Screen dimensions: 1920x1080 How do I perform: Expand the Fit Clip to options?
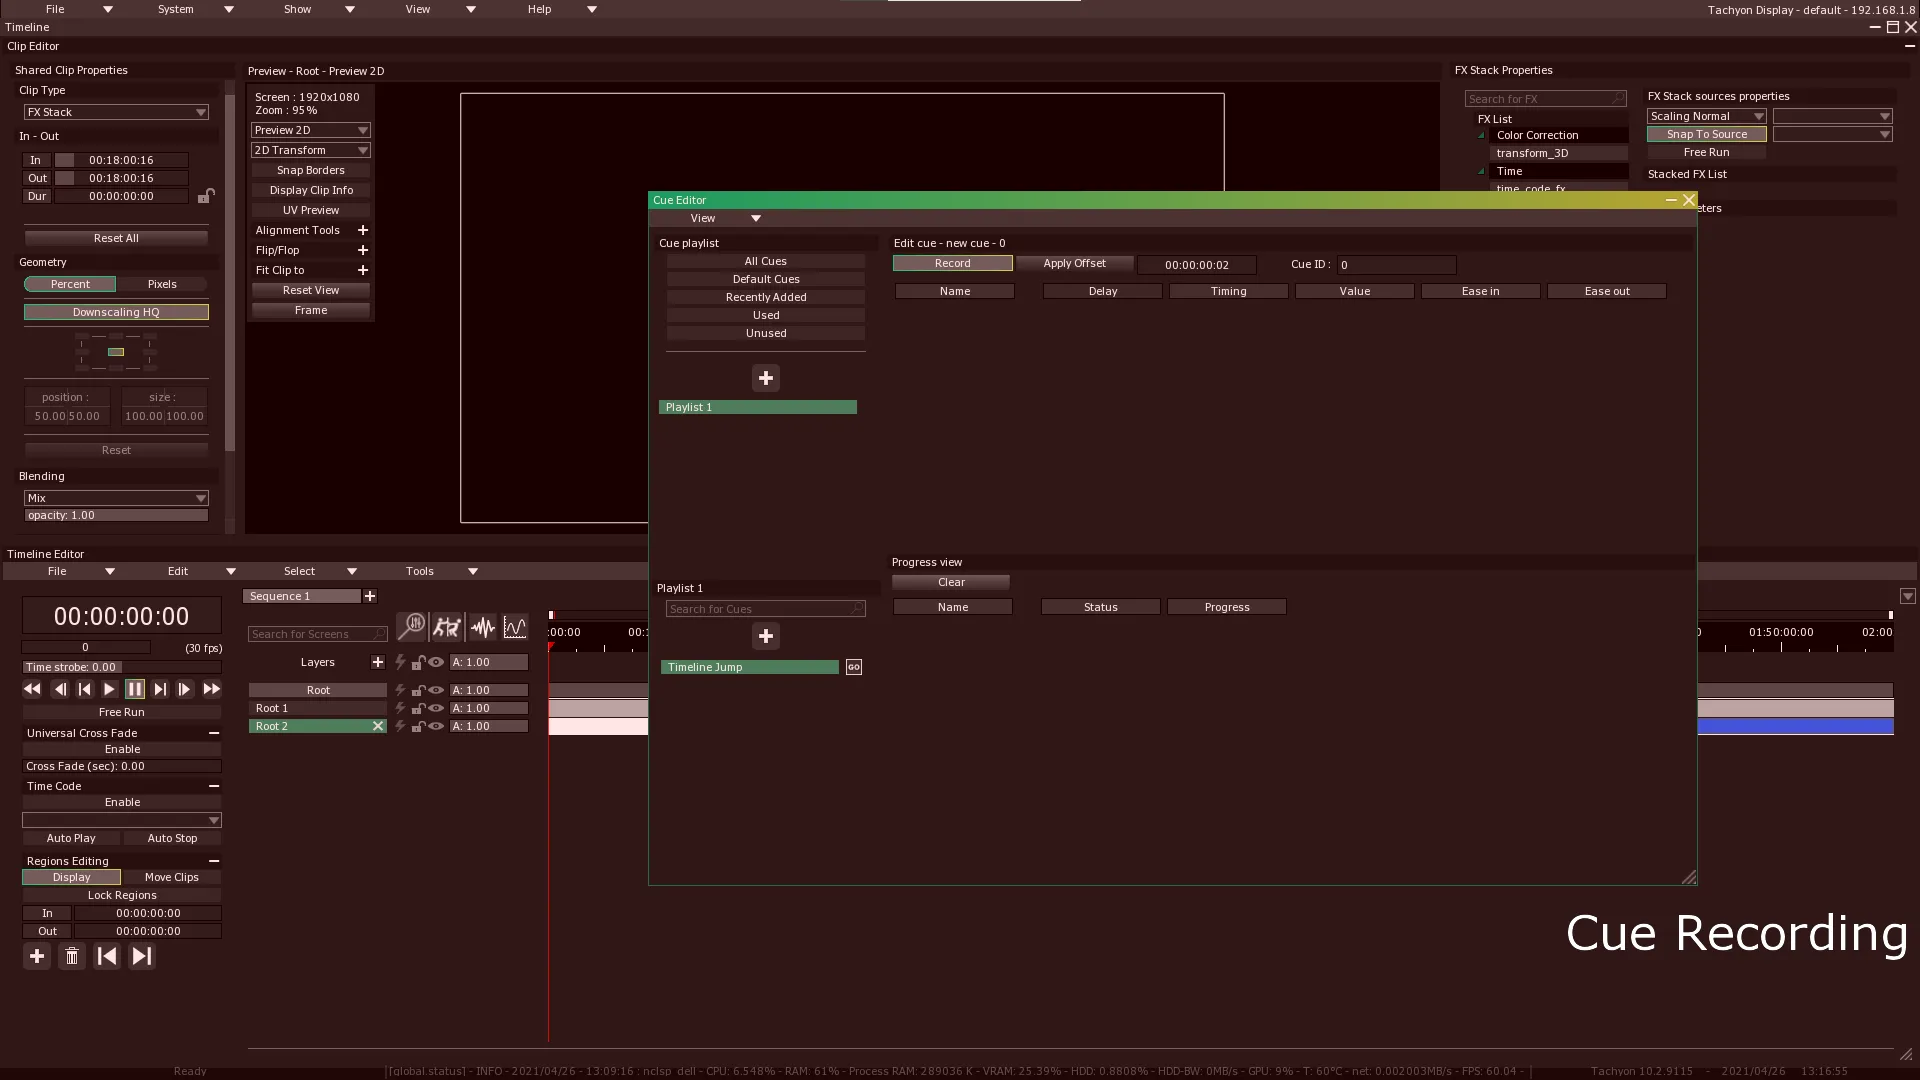pyautogui.click(x=363, y=270)
